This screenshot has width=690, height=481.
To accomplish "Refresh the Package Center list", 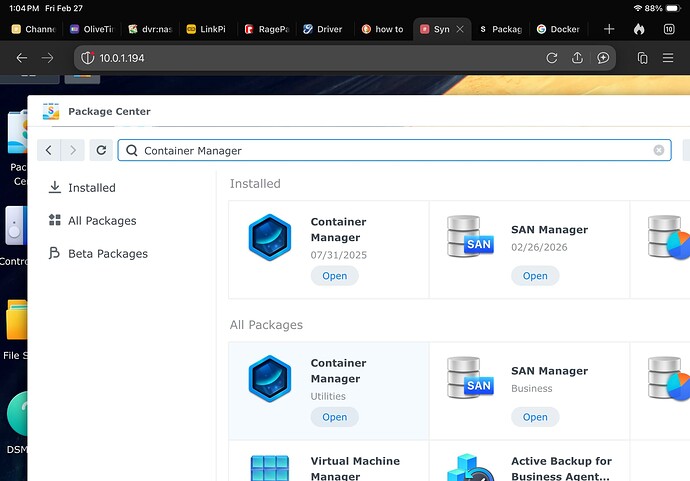I will (x=100, y=150).
